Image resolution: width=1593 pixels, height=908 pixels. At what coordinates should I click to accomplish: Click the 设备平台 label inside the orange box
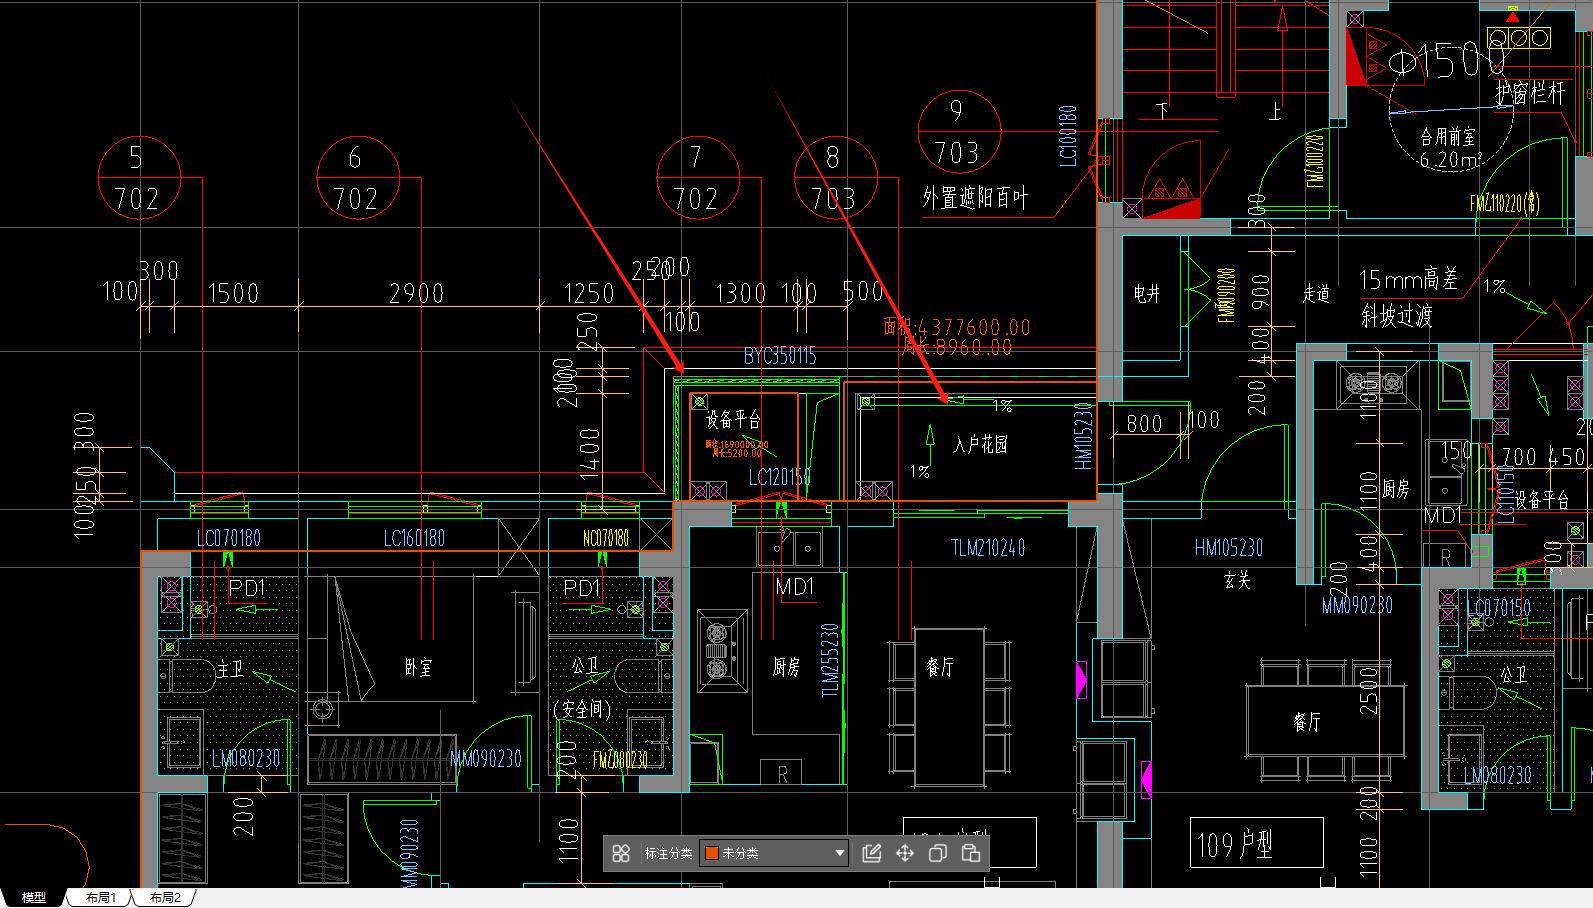(733, 420)
